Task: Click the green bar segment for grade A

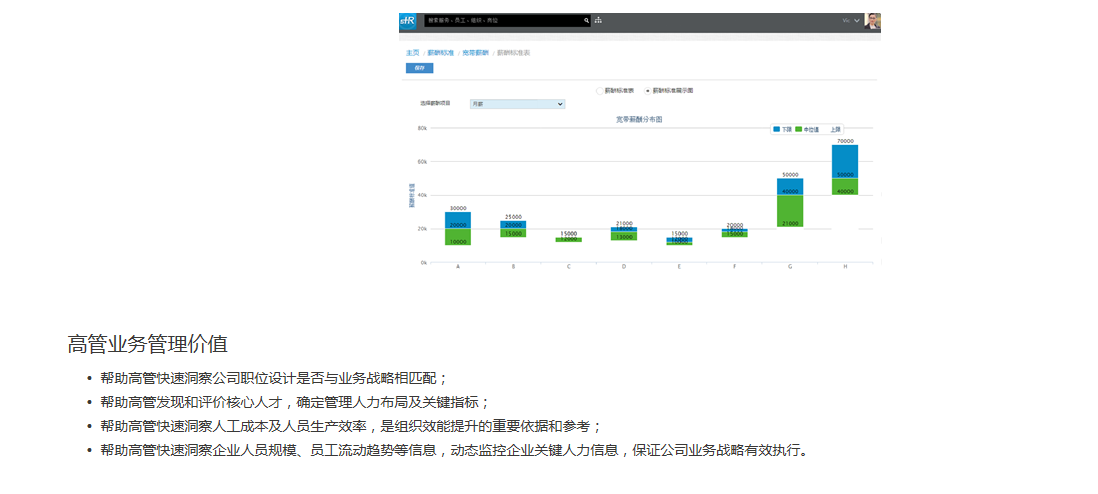Action: (458, 237)
